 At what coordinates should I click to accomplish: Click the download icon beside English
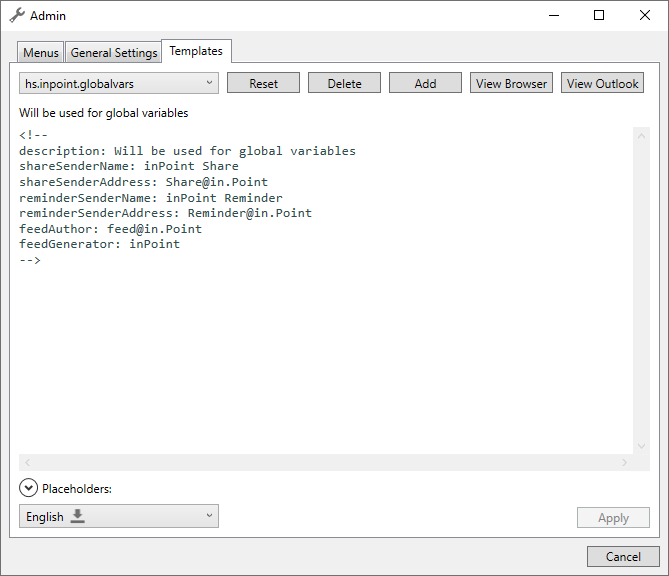(x=78, y=517)
